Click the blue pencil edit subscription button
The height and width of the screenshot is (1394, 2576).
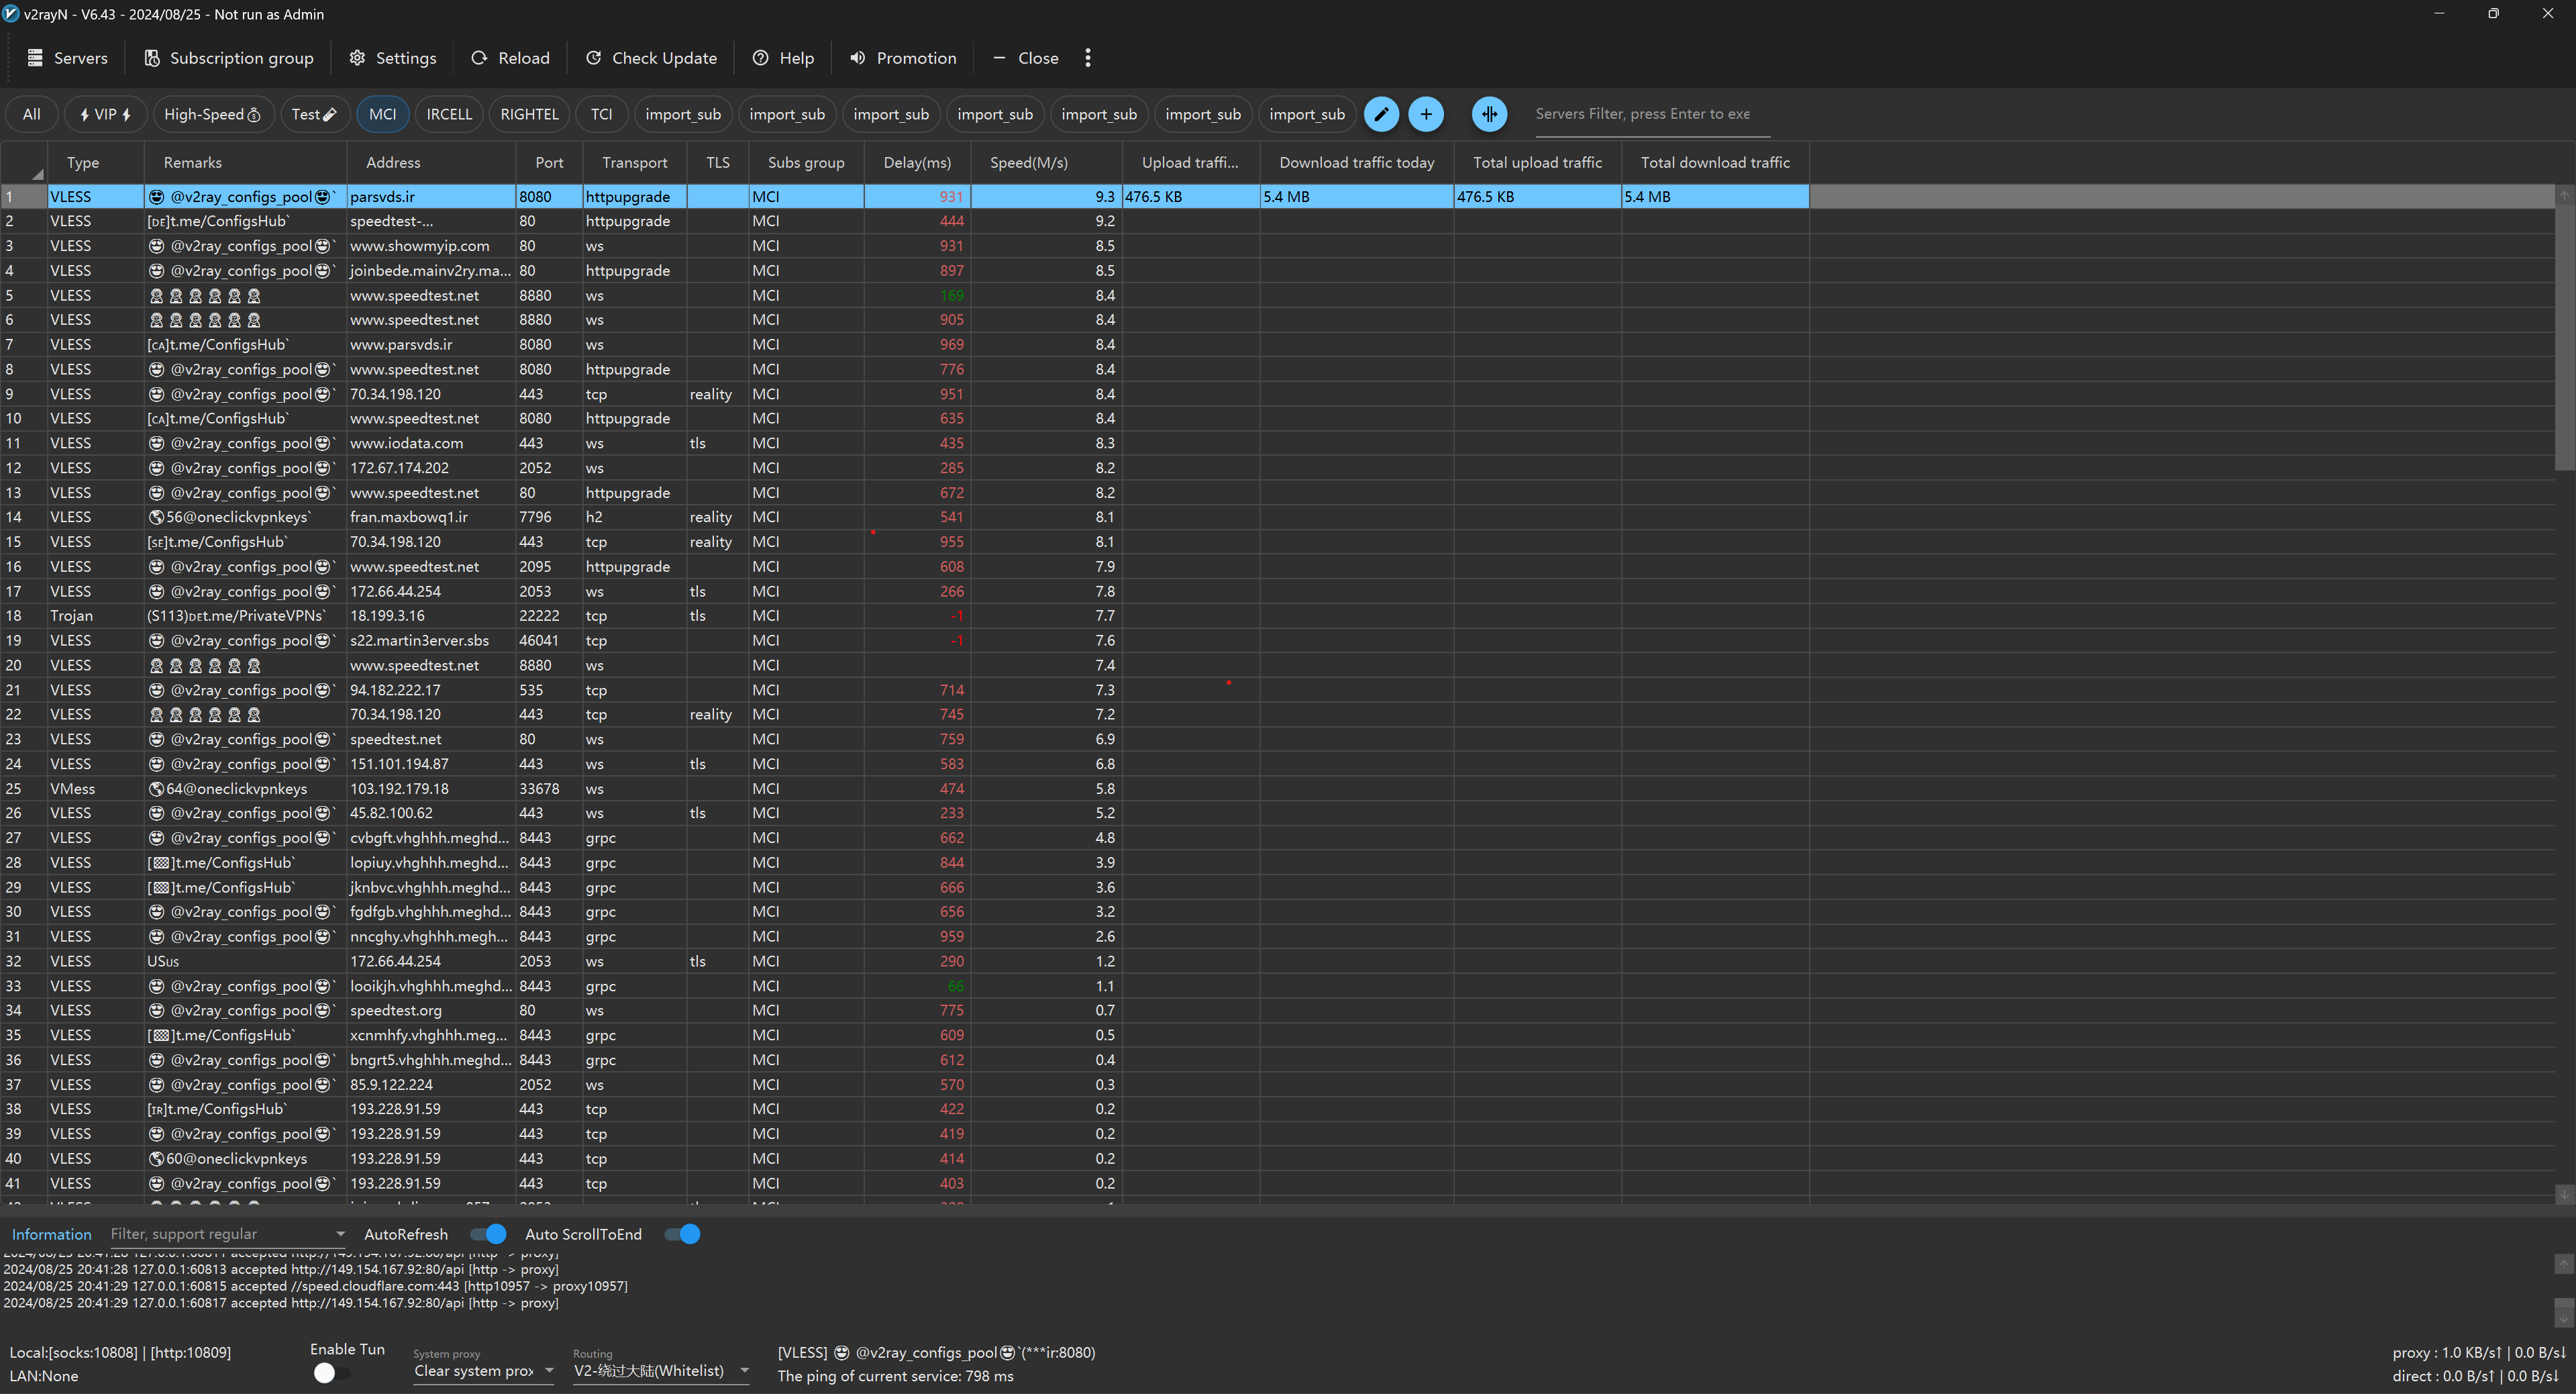click(x=1381, y=114)
